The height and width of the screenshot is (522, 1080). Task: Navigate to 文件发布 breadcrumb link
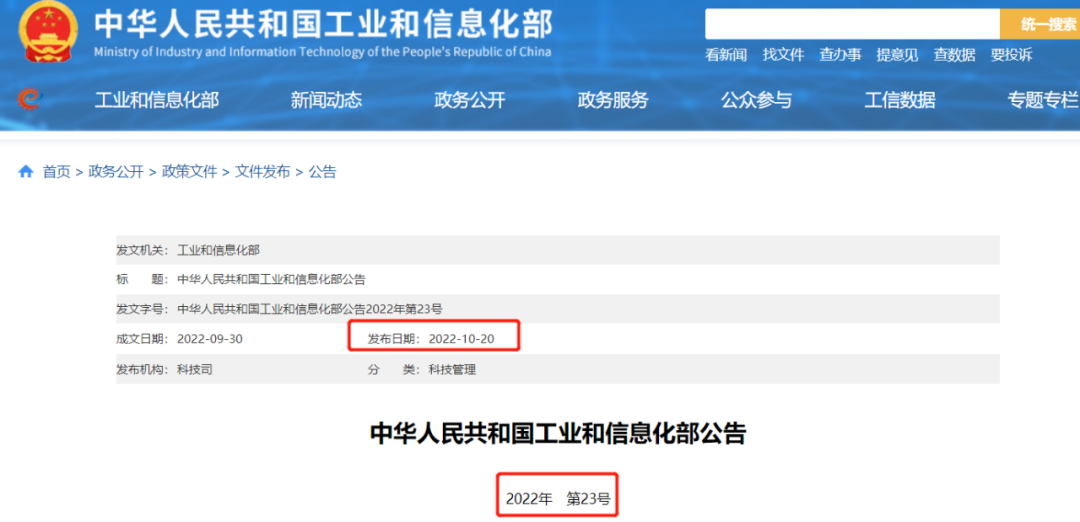point(262,172)
